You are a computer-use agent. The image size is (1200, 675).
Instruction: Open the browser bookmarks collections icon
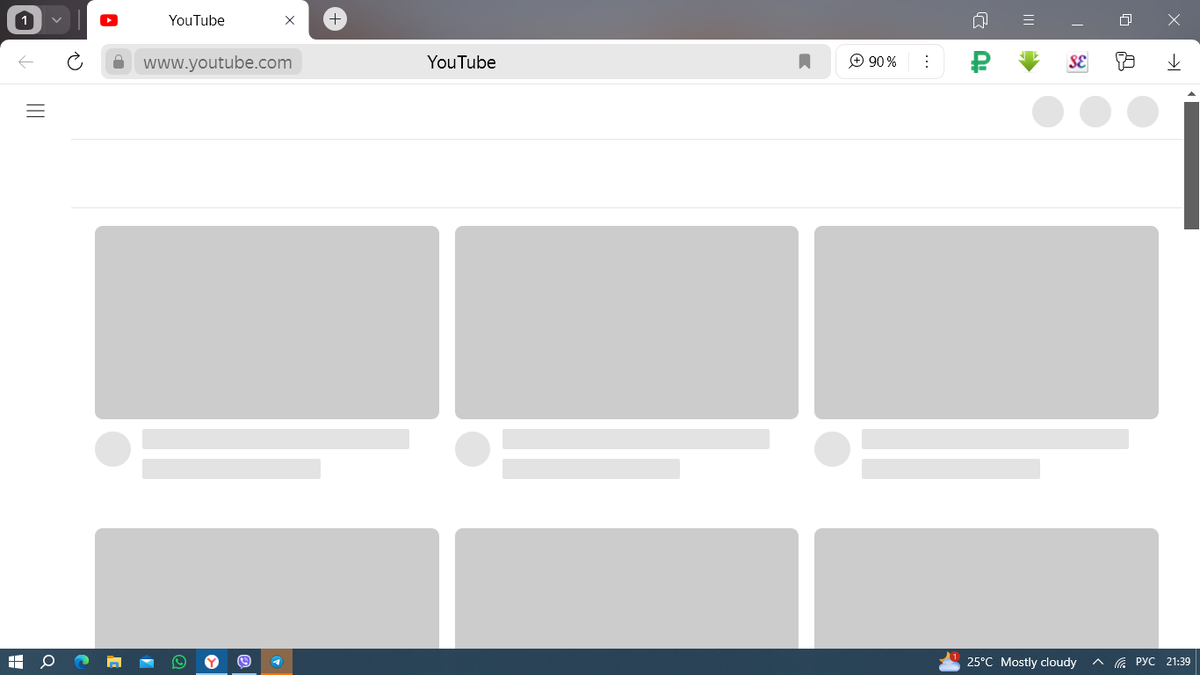980,20
